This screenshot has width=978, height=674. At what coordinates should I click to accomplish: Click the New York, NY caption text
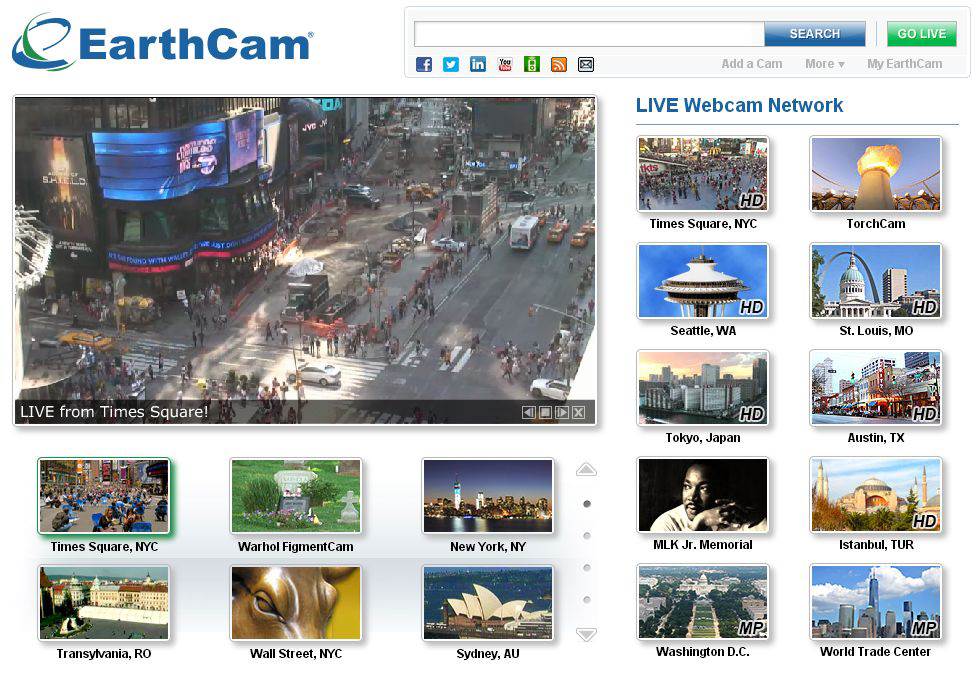pyautogui.click(x=488, y=547)
